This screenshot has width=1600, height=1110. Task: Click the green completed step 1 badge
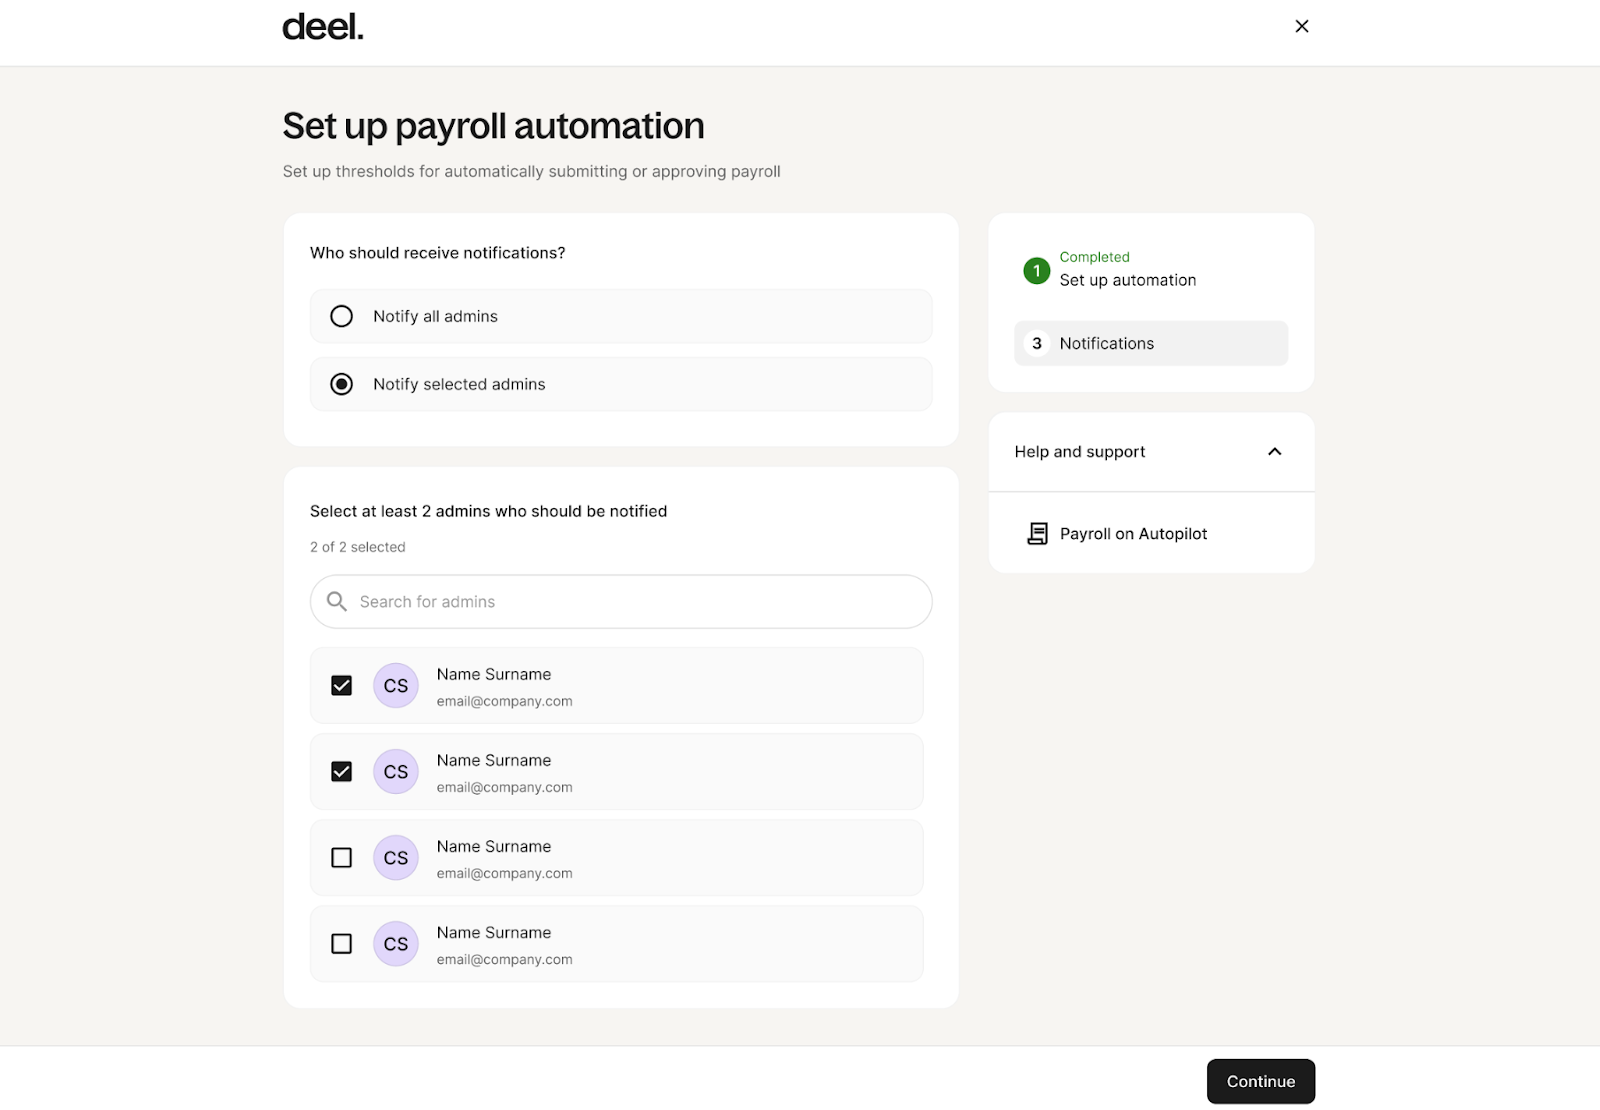(1036, 270)
